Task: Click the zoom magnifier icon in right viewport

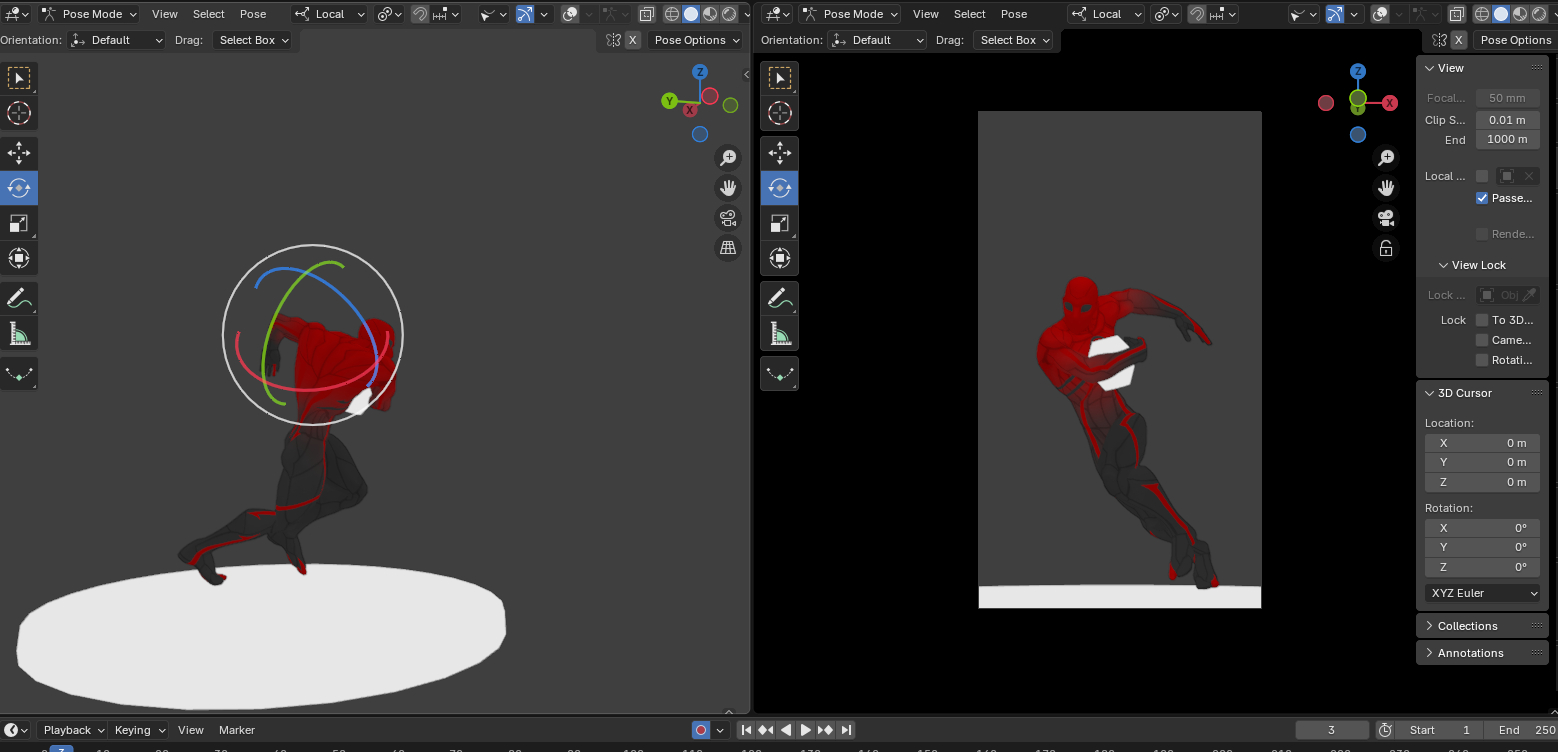Action: tap(1386, 158)
